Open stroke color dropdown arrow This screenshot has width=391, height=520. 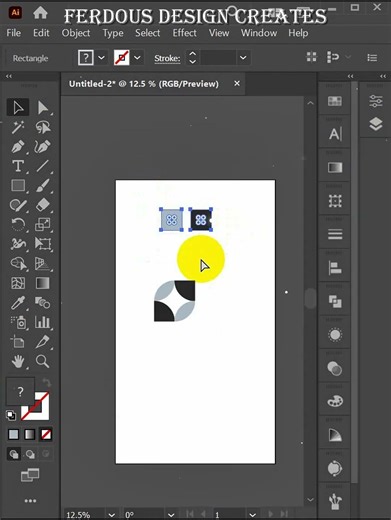pos(137,58)
